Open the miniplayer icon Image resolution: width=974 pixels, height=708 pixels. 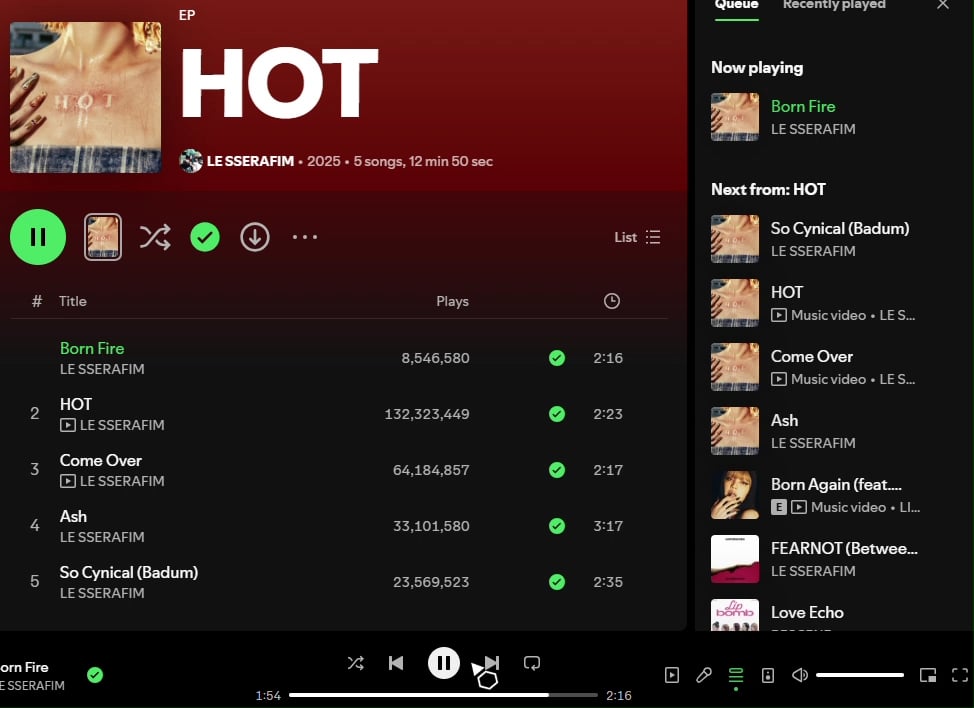[928, 675]
